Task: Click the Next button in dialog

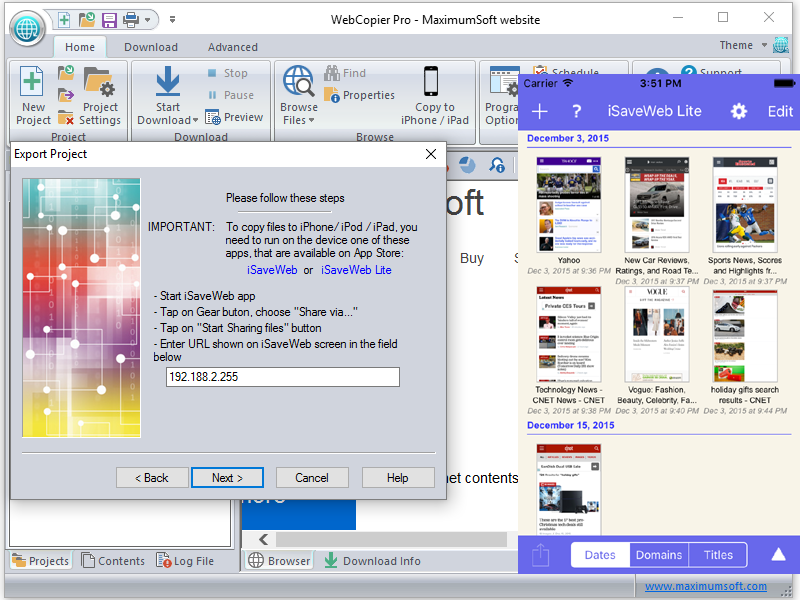Action: click(228, 478)
